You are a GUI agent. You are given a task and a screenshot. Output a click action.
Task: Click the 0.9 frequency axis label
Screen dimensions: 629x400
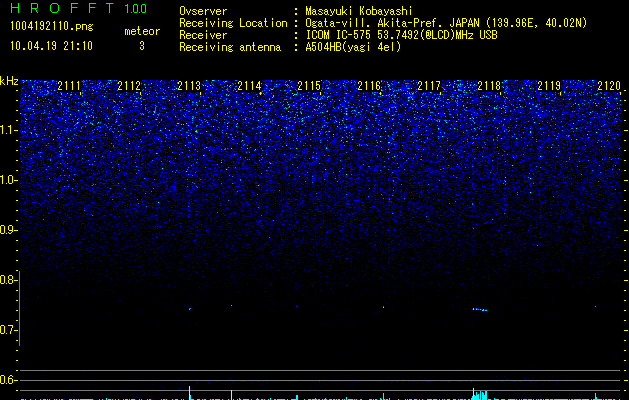(8, 230)
